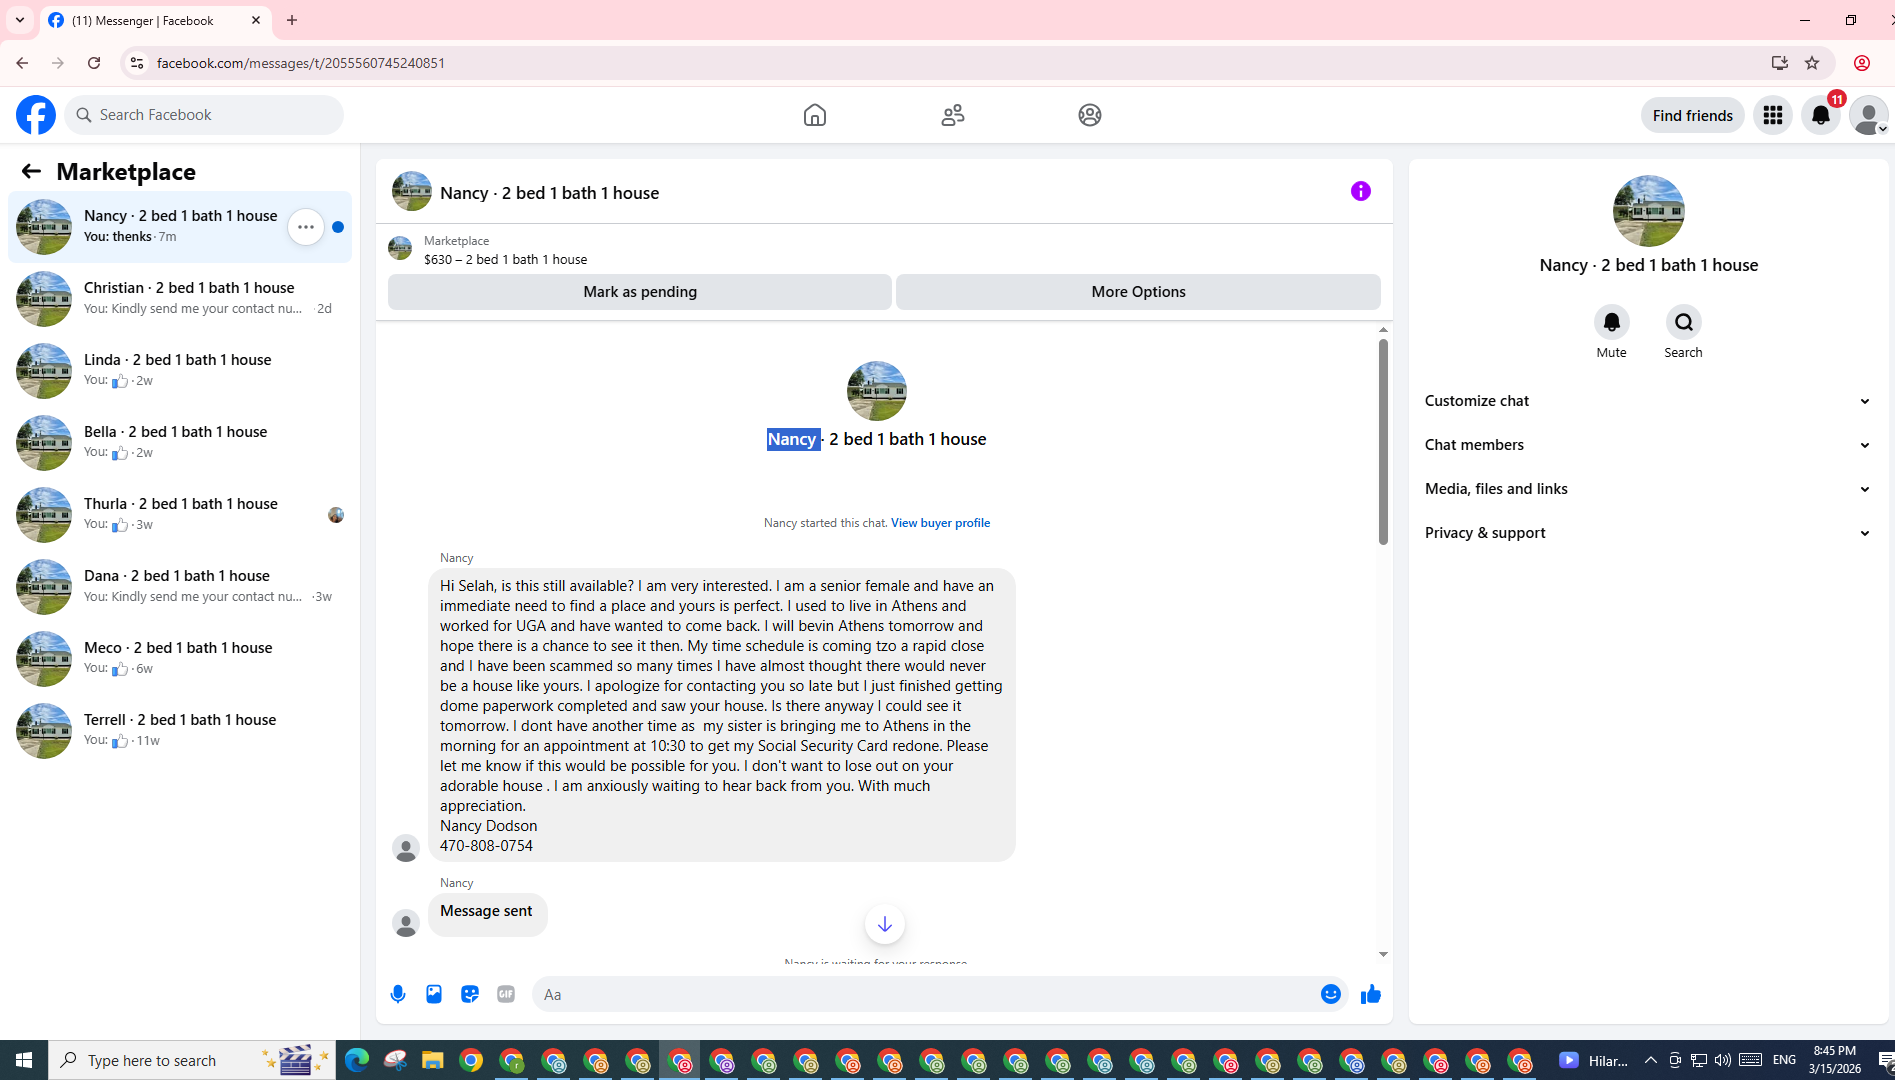Viewport: 1895px width, 1080px height.
Task: Open Thurla conversation in chat list
Action: click(x=180, y=515)
